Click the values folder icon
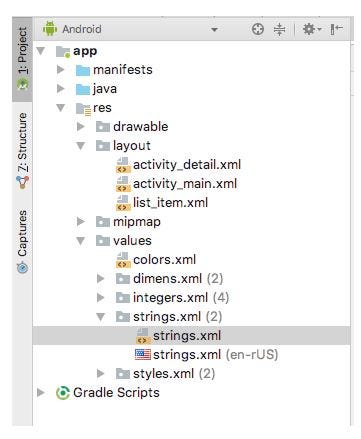 pos(103,241)
